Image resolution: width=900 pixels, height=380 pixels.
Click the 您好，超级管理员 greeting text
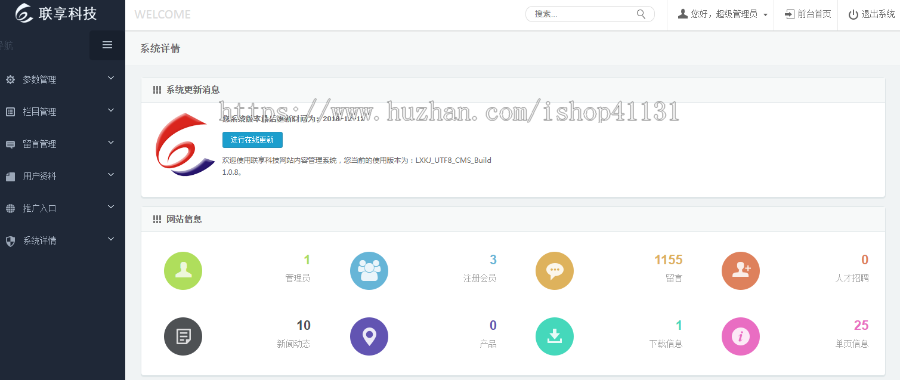[725, 14]
